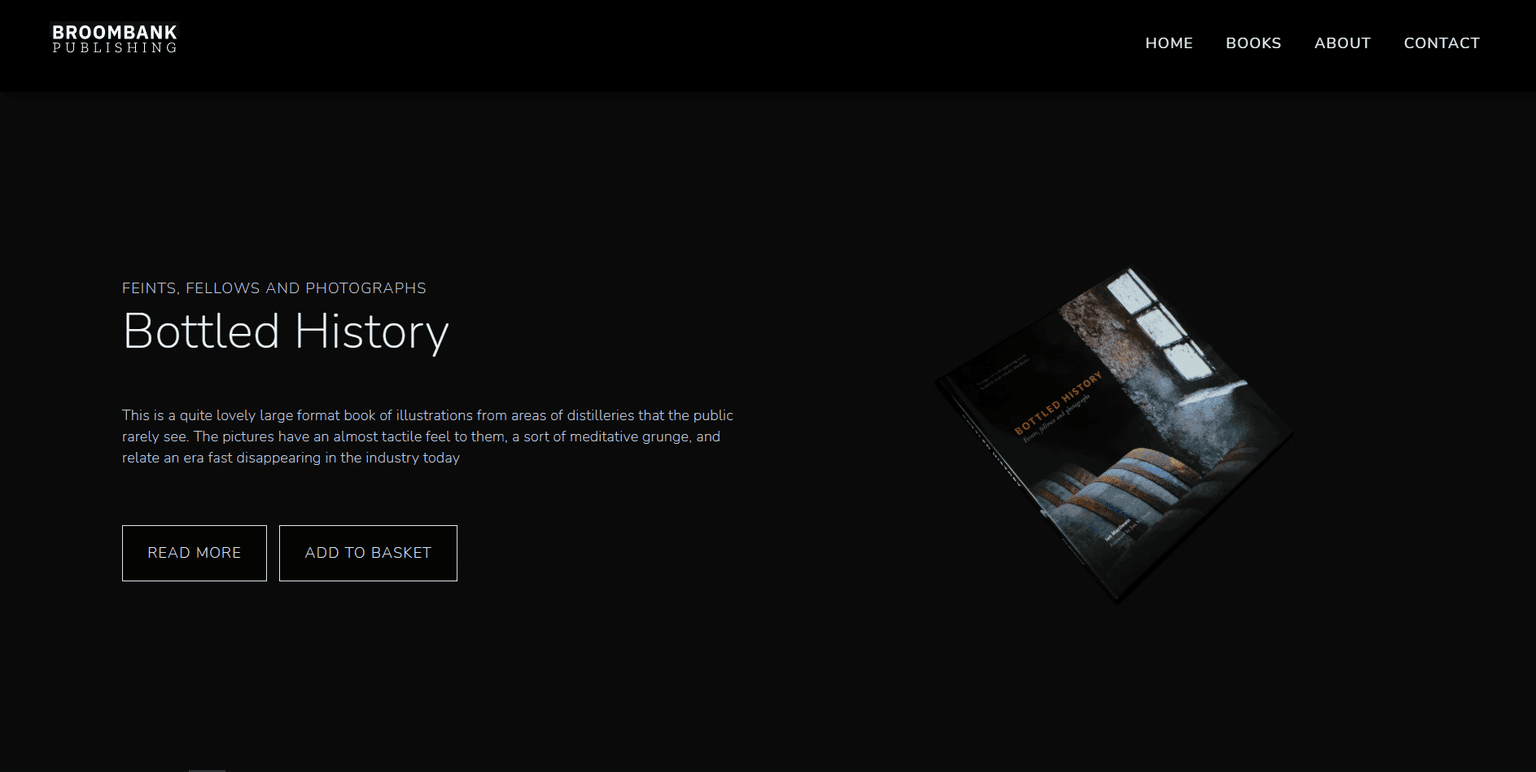The width and height of the screenshot is (1536, 772).
Task: Select the Bottled History book cover image
Action: pyautogui.click(x=1113, y=435)
